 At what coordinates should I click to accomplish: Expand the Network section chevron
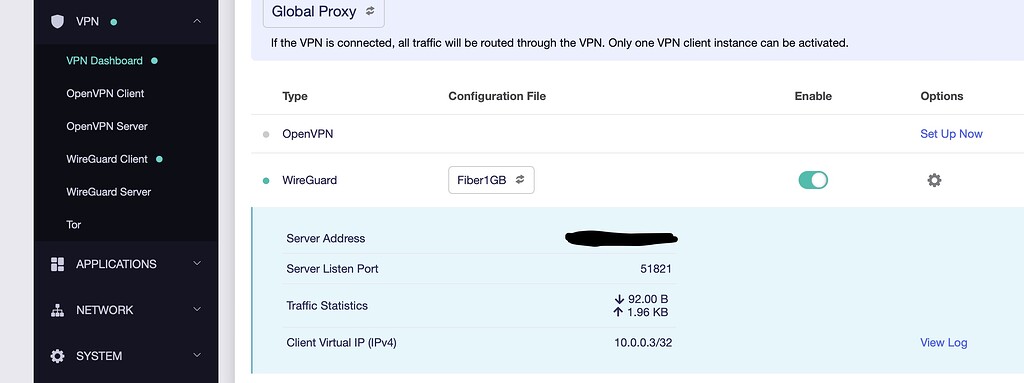197,310
